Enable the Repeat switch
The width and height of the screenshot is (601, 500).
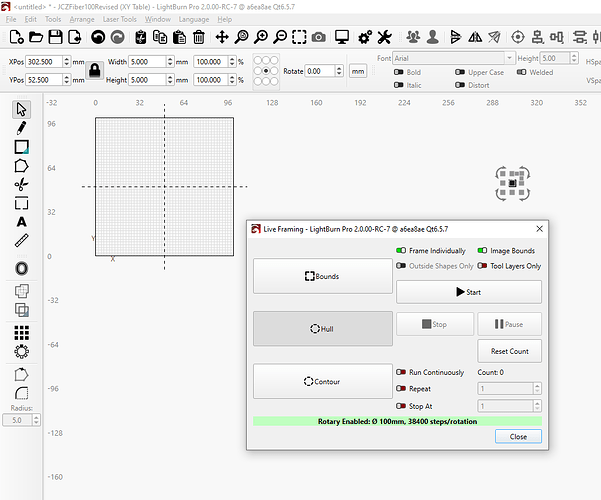point(401,388)
